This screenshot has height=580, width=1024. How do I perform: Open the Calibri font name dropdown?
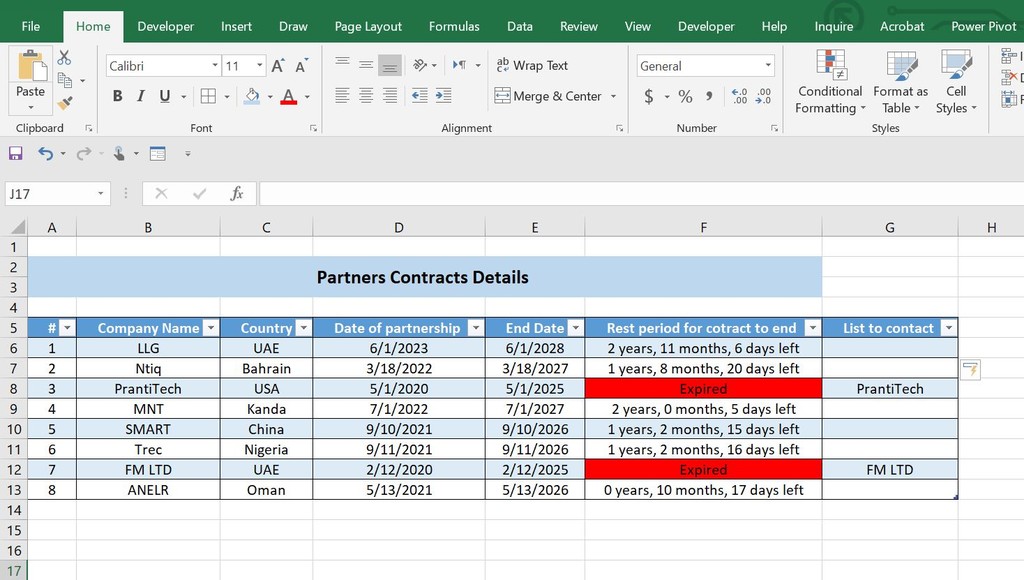click(215, 66)
